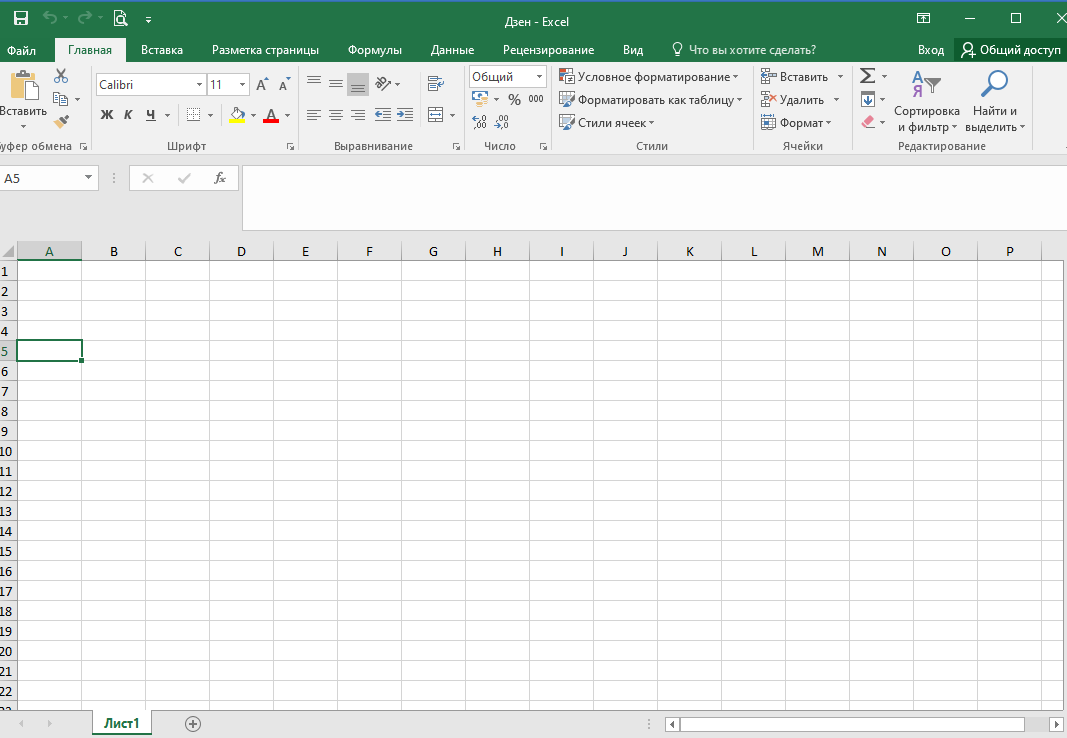Open Найти и выделить menu
Screen dimensions: 1067x738
(995, 102)
